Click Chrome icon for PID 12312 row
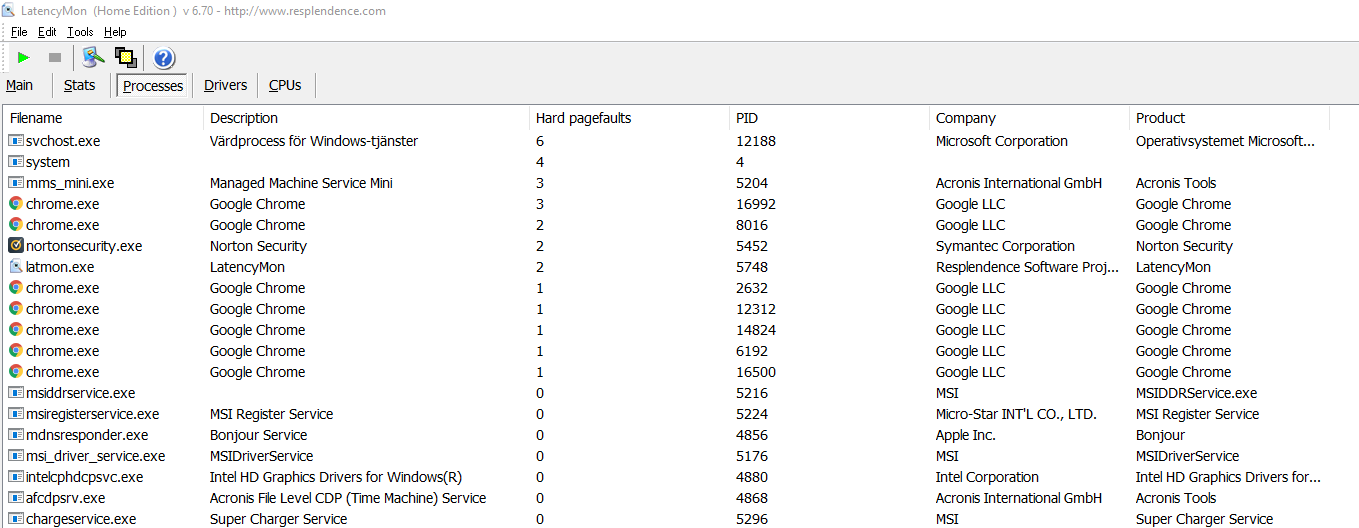This screenshot has width=1359, height=528. click(x=16, y=309)
